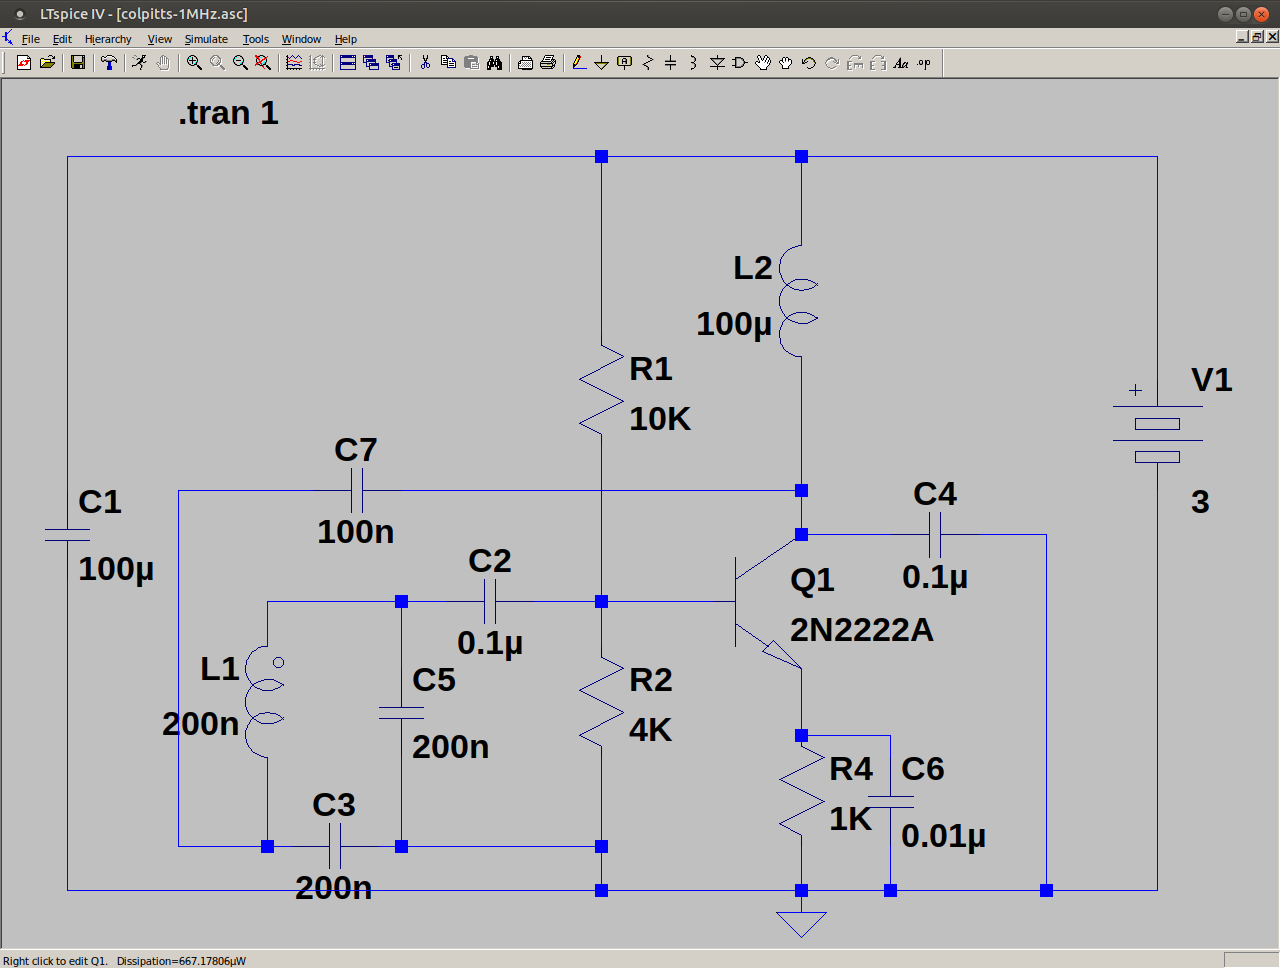
Task: Click capacitor C5's '200n' value
Action: tap(451, 747)
